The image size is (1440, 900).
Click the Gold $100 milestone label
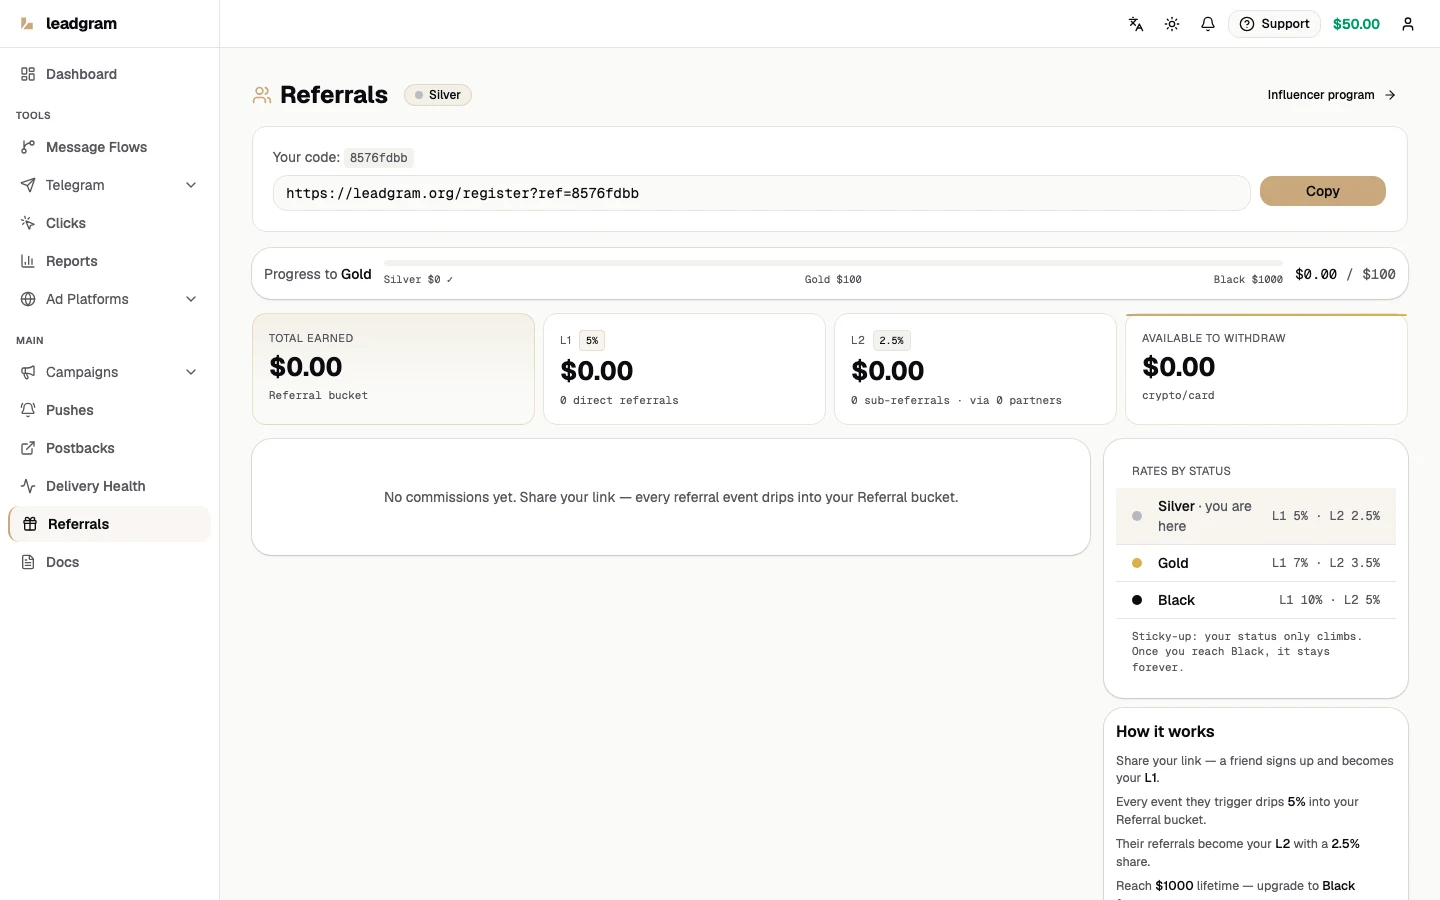833,280
